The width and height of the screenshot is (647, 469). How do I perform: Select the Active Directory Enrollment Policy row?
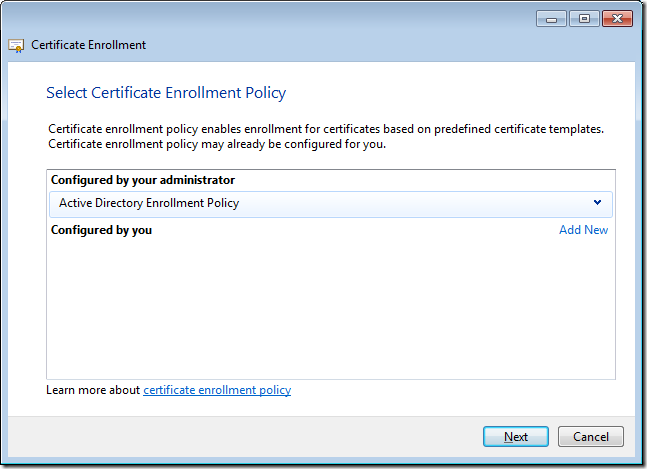[300, 204]
